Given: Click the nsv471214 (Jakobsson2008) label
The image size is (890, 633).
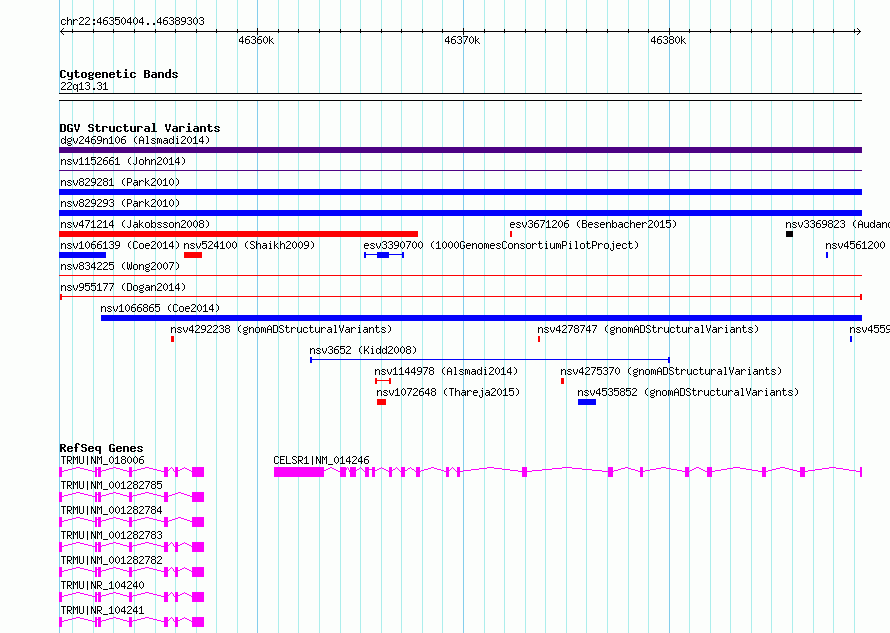Looking at the screenshot, I should (135, 224).
